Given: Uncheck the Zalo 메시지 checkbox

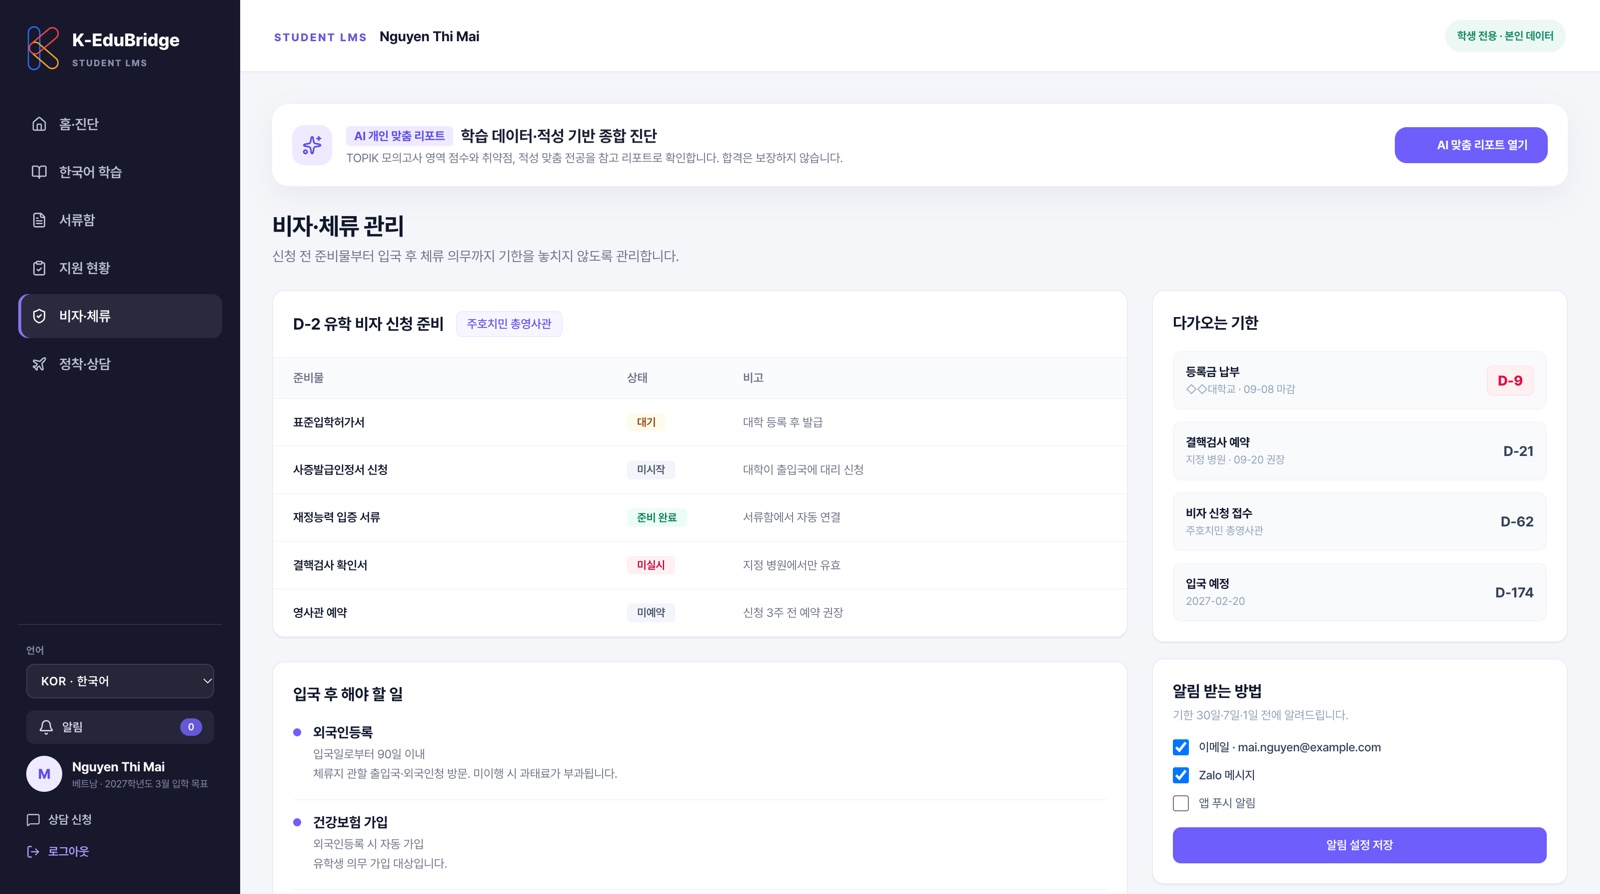Looking at the screenshot, I should point(1181,775).
